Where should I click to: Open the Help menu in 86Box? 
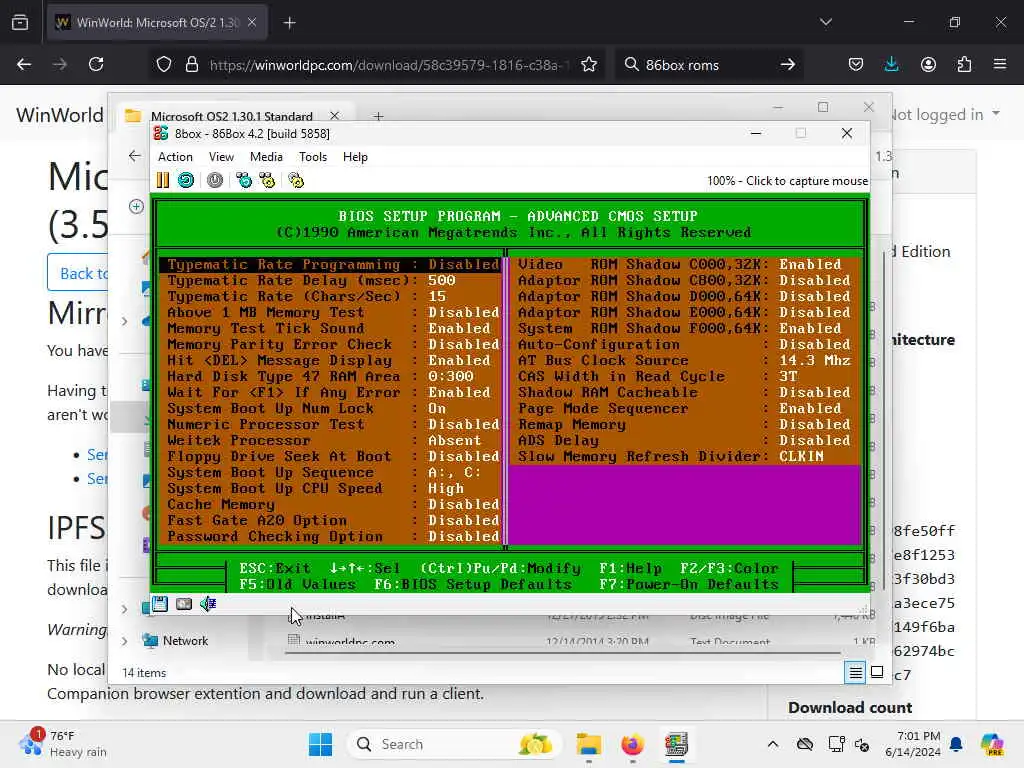[x=355, y=157]
